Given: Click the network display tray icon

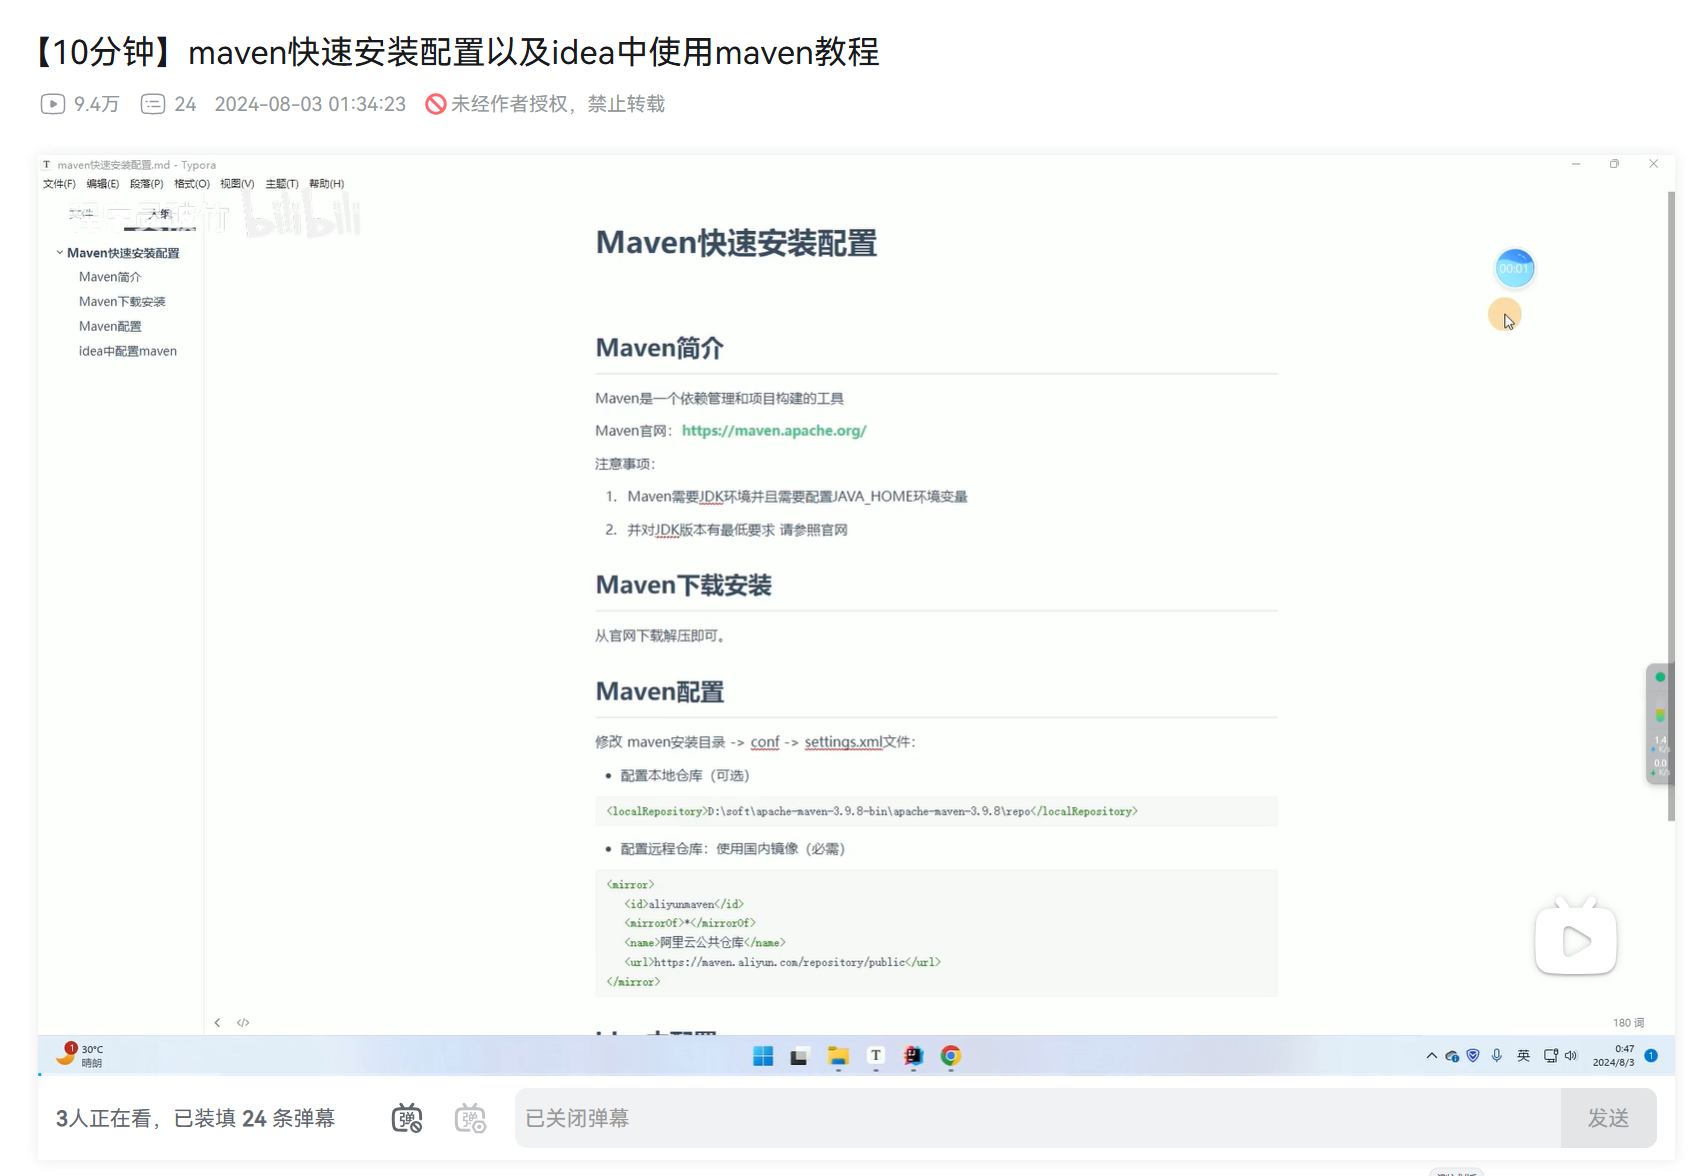Looking at the screenshot, I should tap(1551, 1056).
